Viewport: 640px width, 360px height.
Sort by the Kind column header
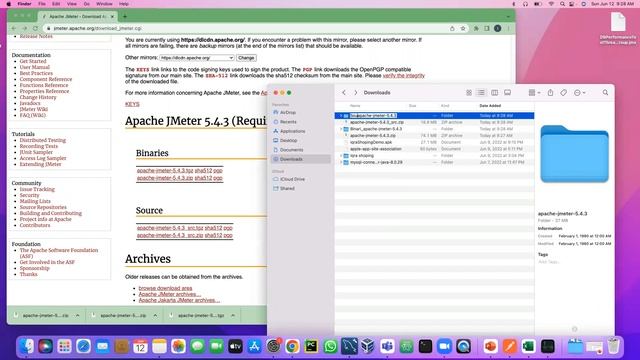tap(445, 106)
